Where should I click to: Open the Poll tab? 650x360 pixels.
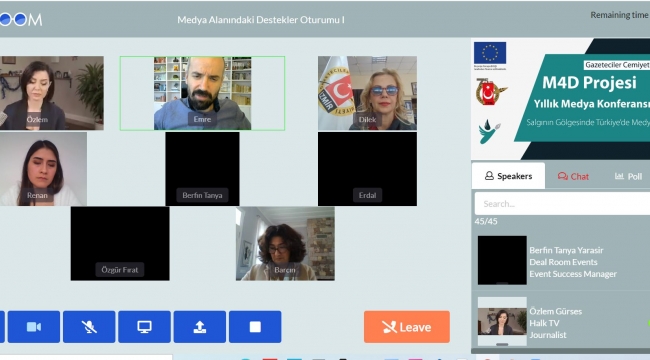tap(628, 176)
